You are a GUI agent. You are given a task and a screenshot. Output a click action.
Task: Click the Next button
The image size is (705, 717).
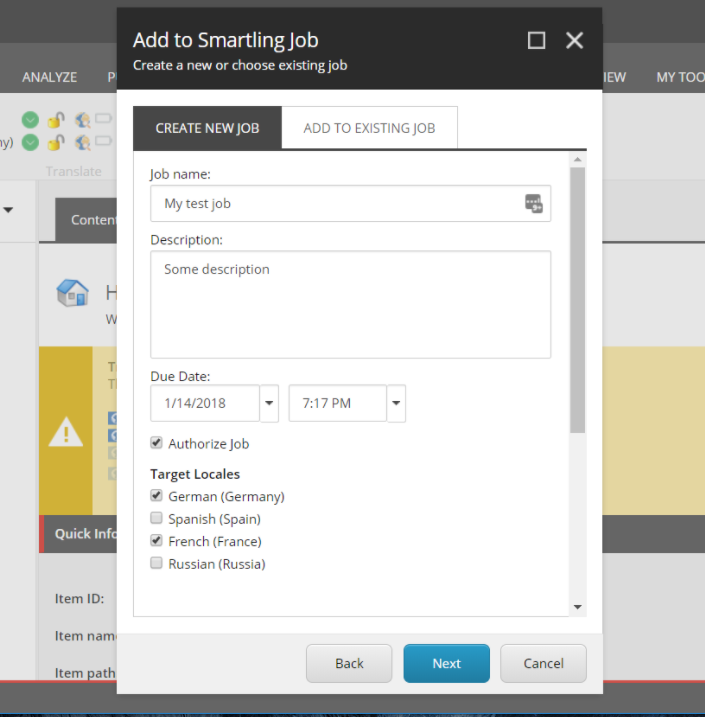[447, 663]
